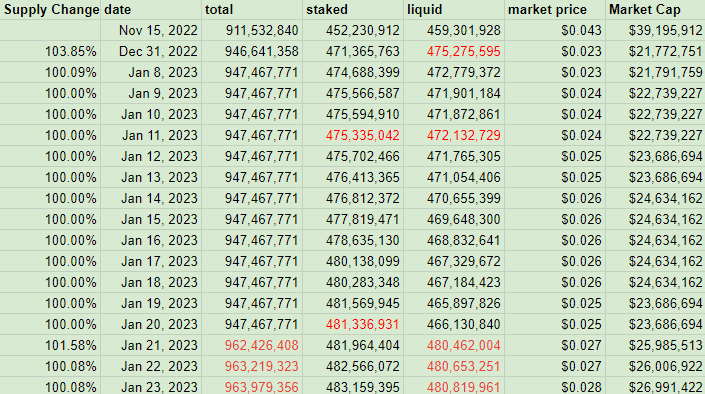705x394 pixels.
Task: Click staked cell 475,594,910
Action: [x=353, y=114]
